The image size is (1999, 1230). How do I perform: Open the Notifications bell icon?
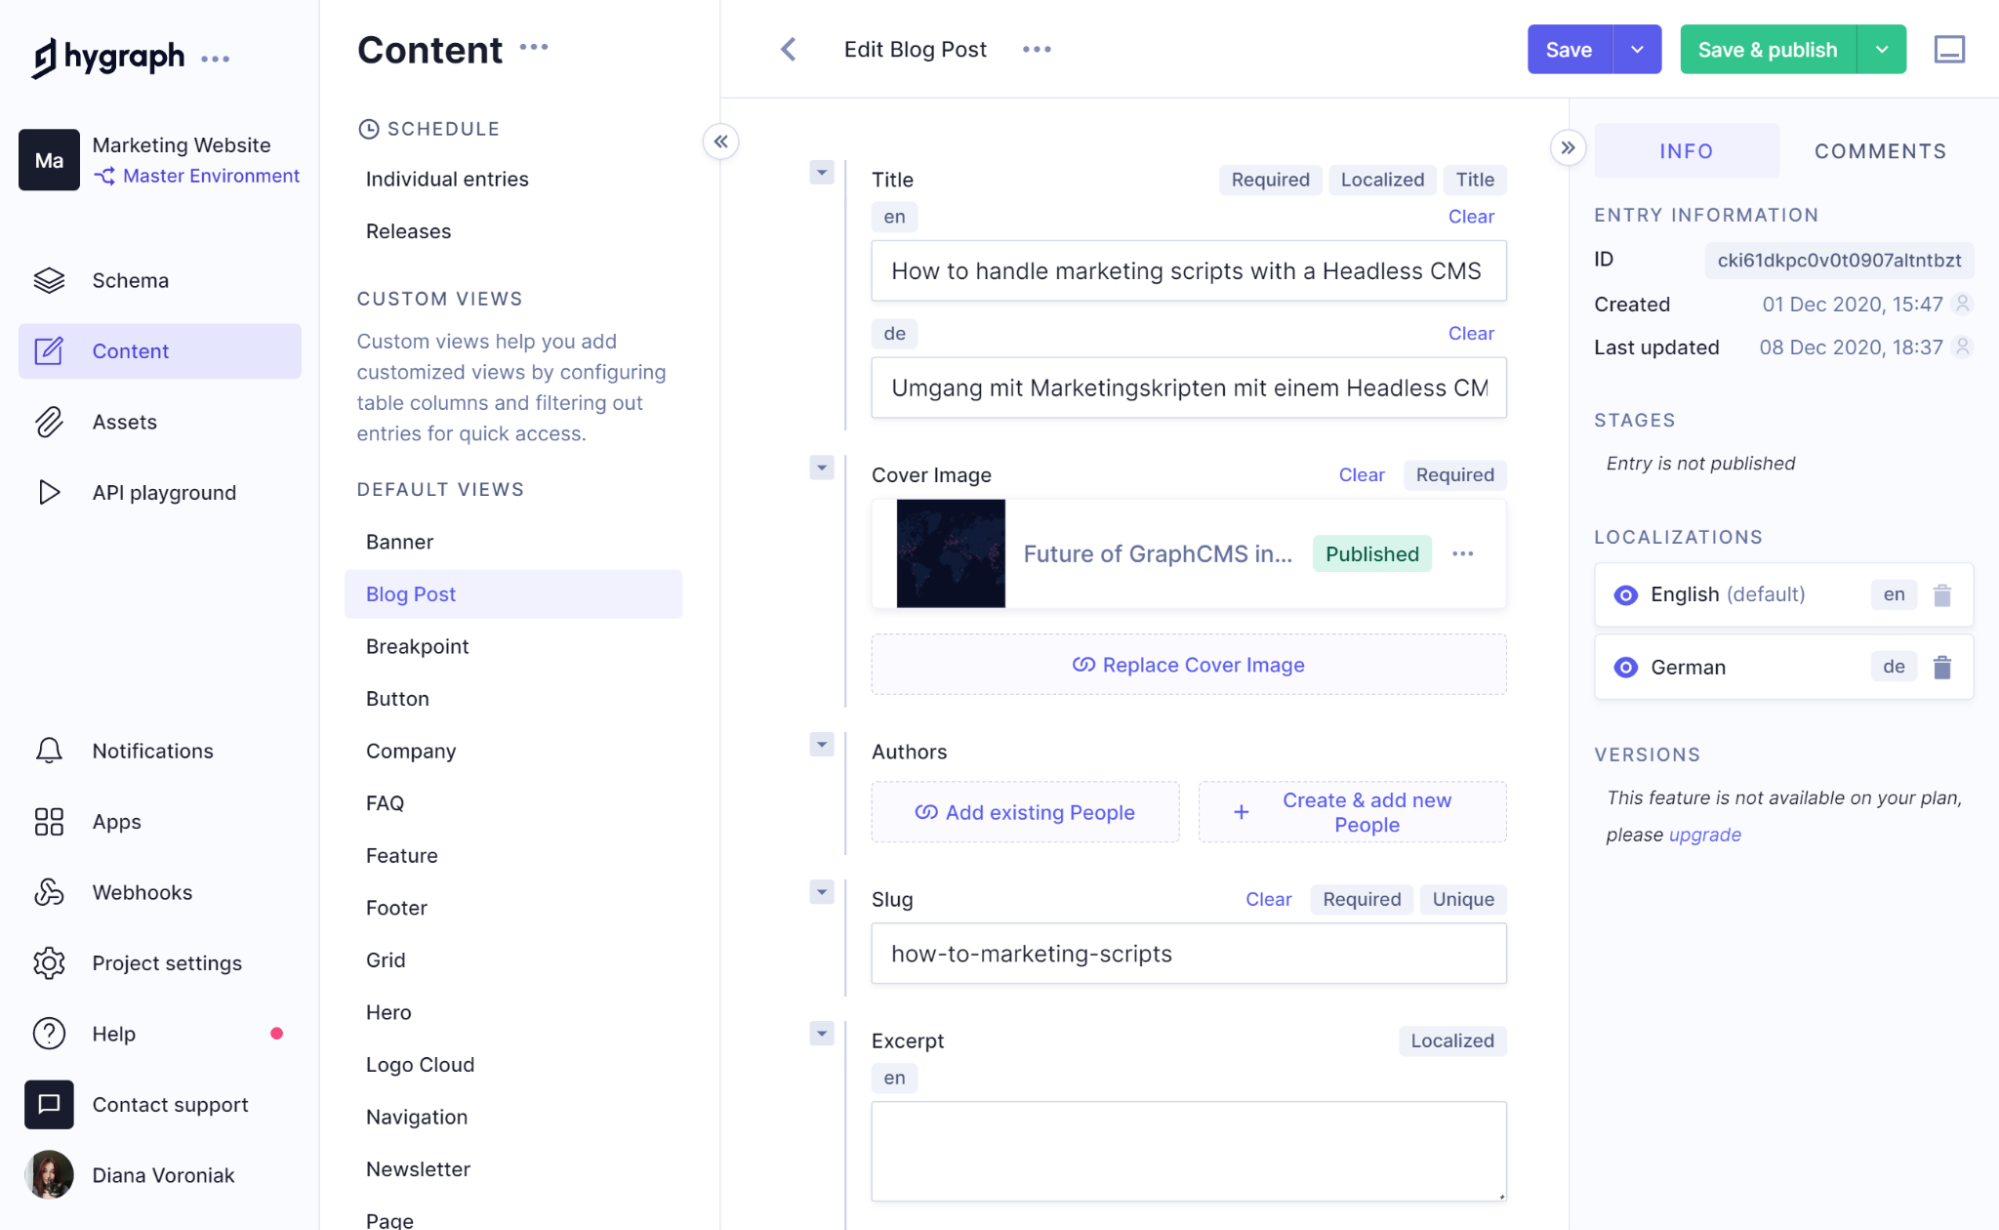tap(49, 750)
